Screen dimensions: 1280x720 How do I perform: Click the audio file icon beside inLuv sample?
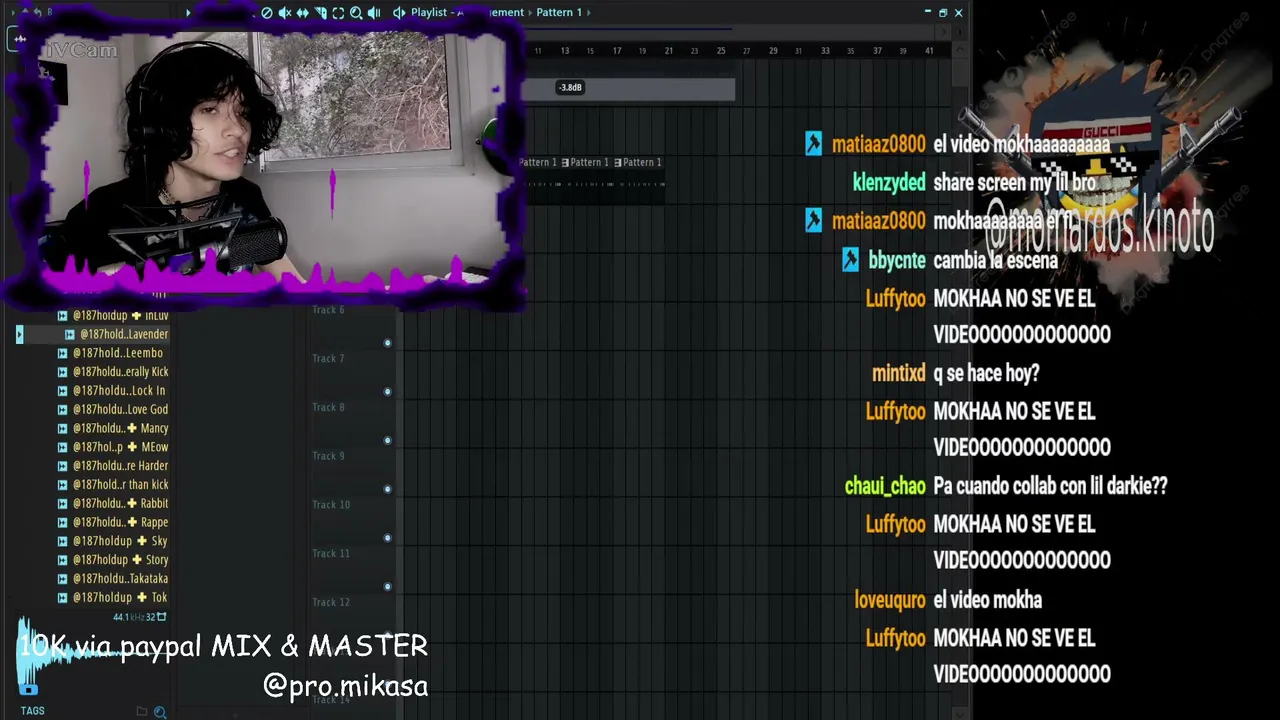pyautogui.click(x=62, y=315)
